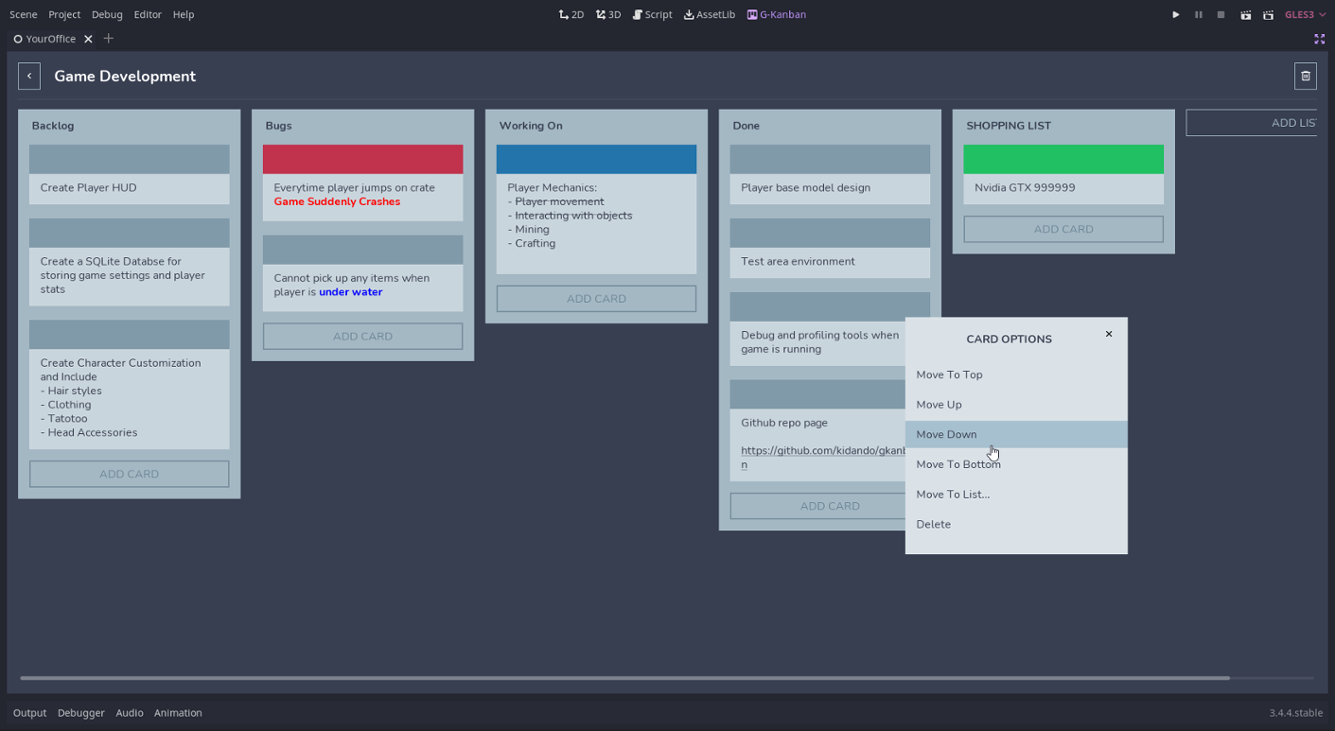Open the Script editor
The image size is (1335, 731).
pos(652,14)
